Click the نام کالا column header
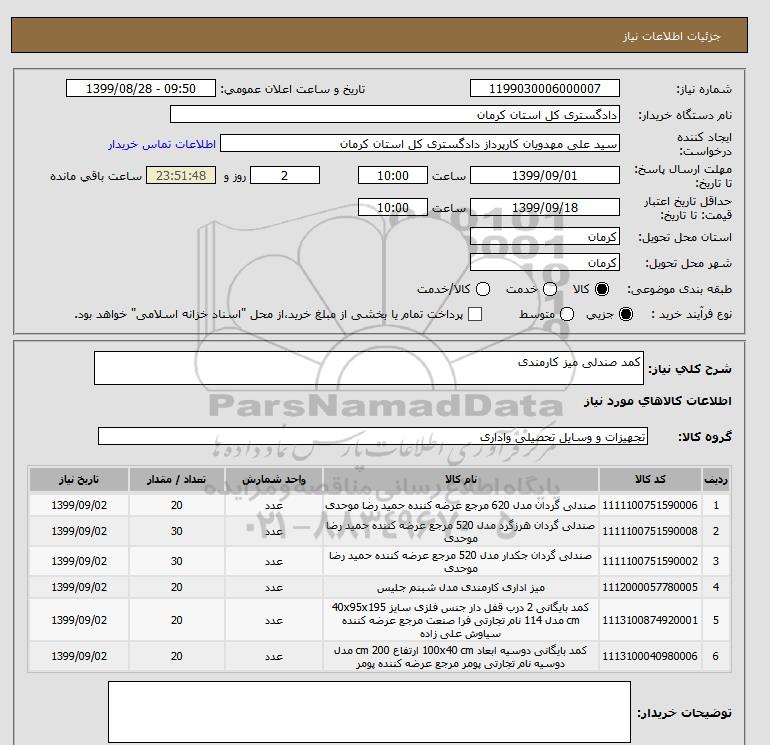 [461, 480]
